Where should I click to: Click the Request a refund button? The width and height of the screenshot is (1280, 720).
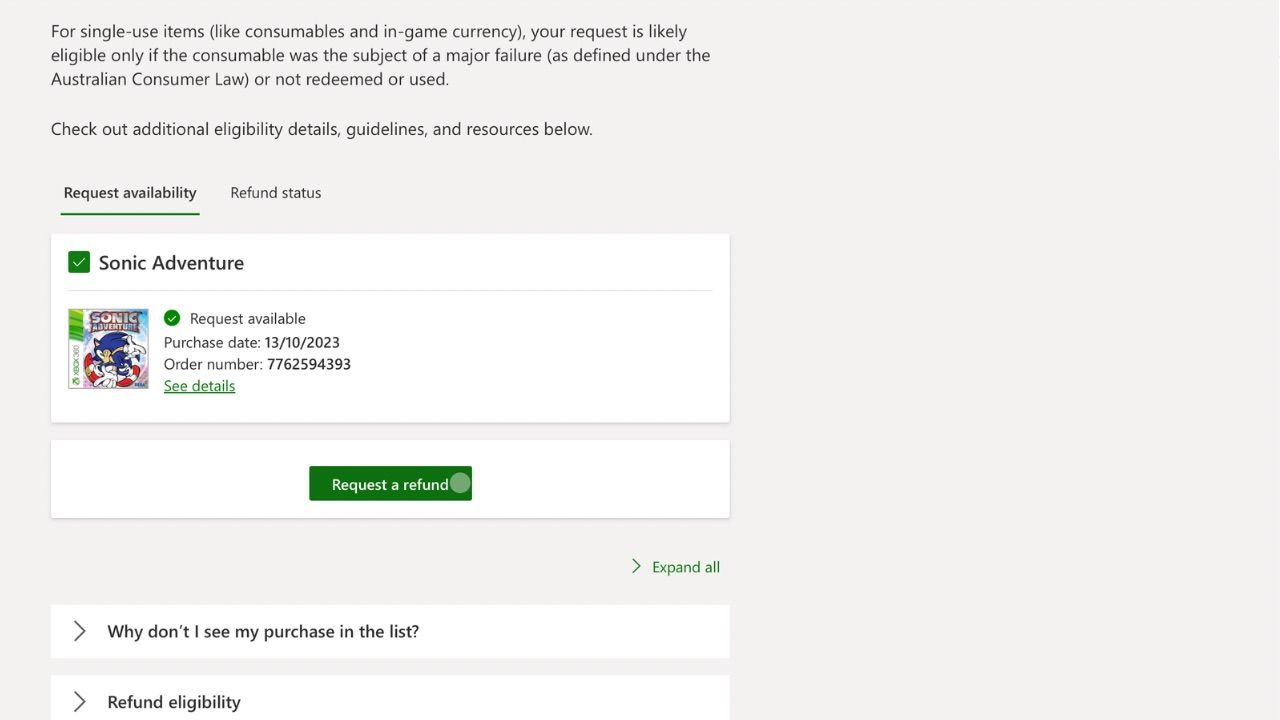[390, 483]
